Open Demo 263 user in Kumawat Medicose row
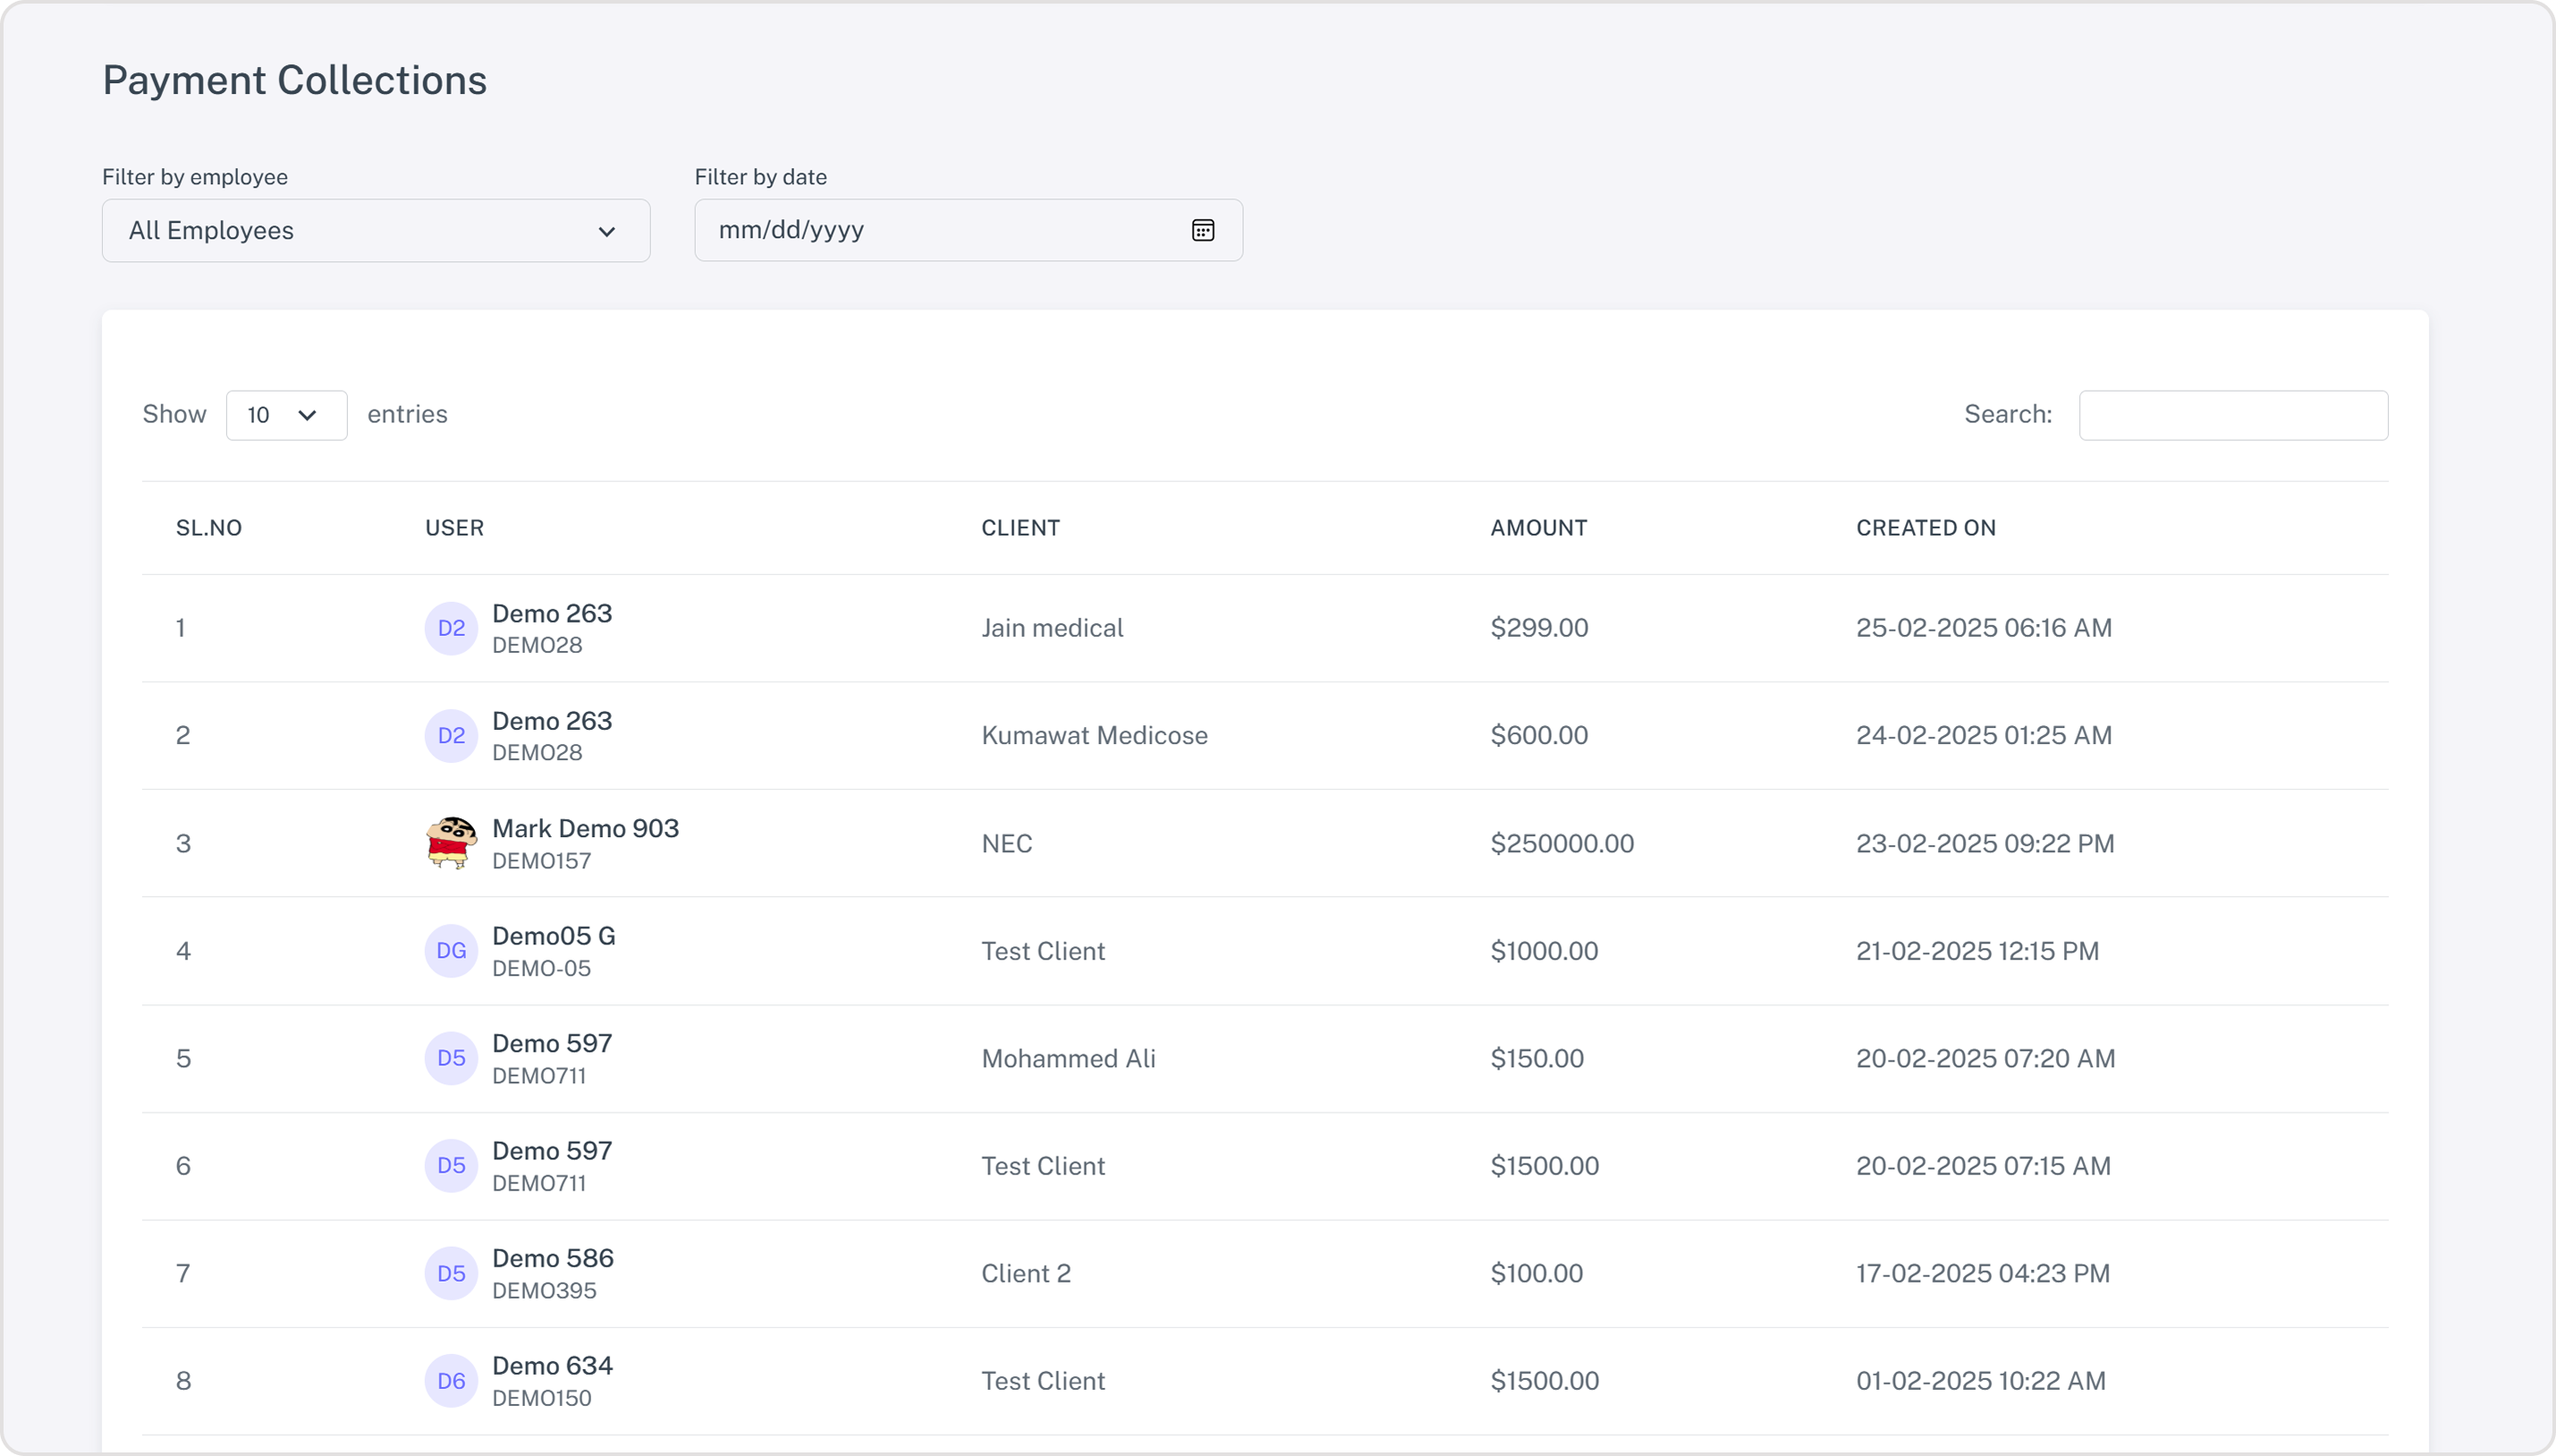Image resolution: width=2556 pixels, height=1456 pixels. coord(552,721)
